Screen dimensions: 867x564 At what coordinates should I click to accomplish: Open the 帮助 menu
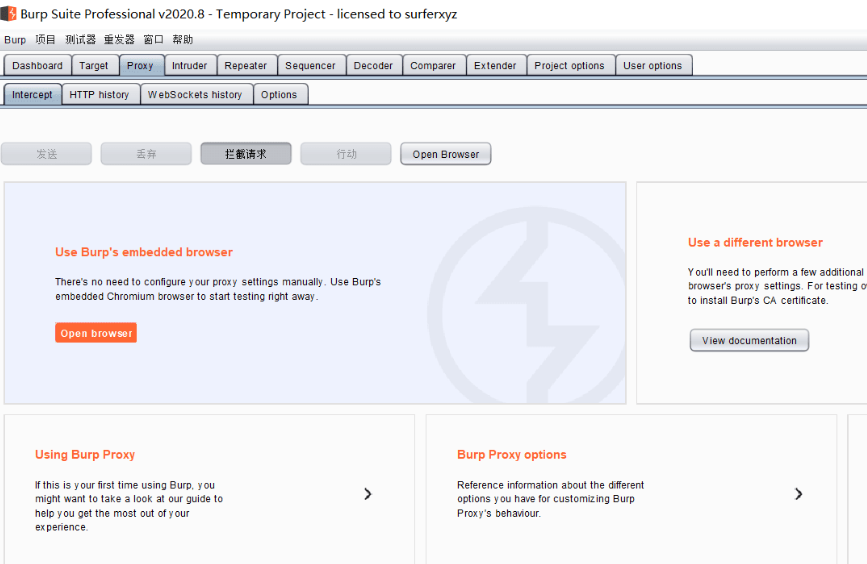click(x=182, y=40)
